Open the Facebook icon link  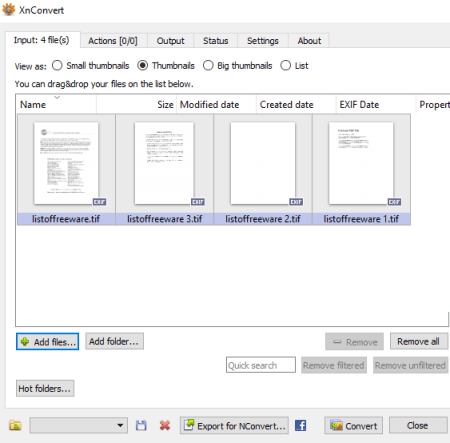click(300, 425)
